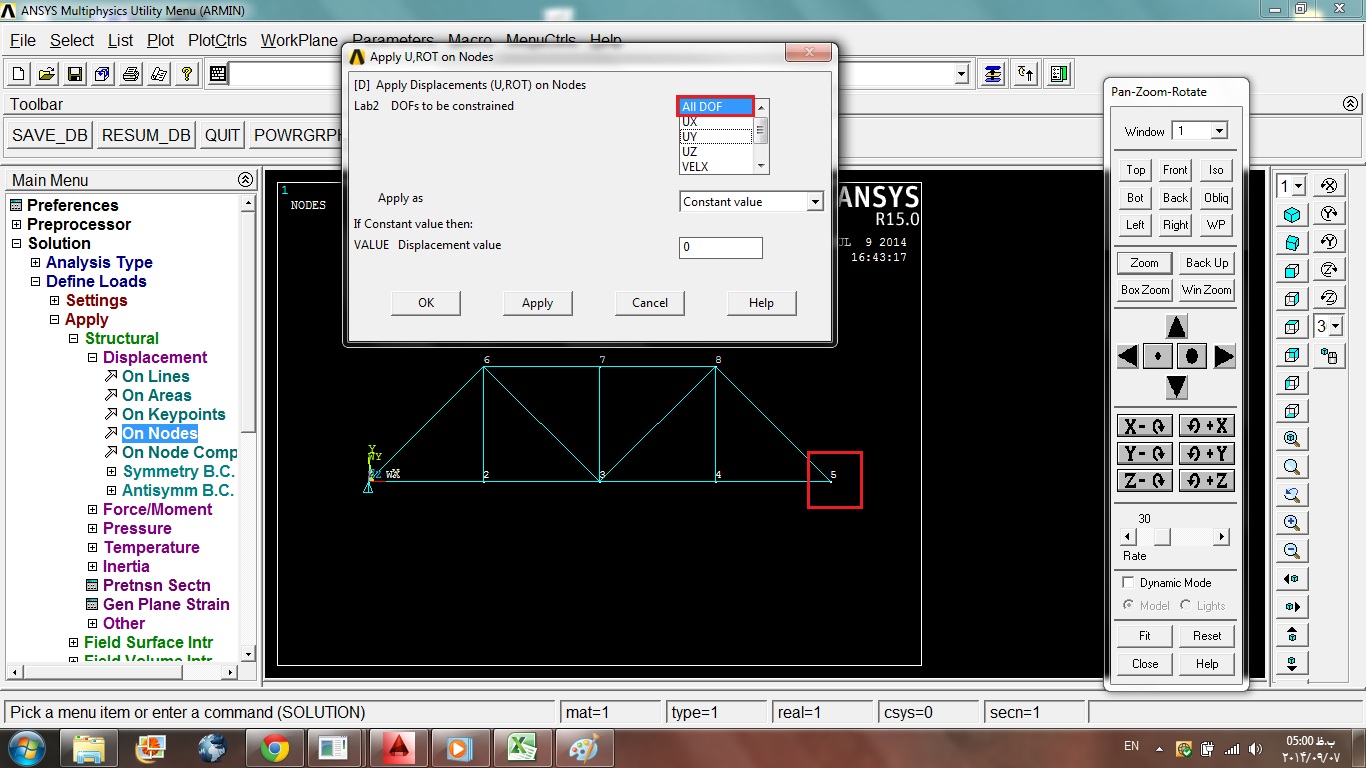Open the command input history dropdown arrow
This screenshot has width=1366, height=768.
[962, 74]
